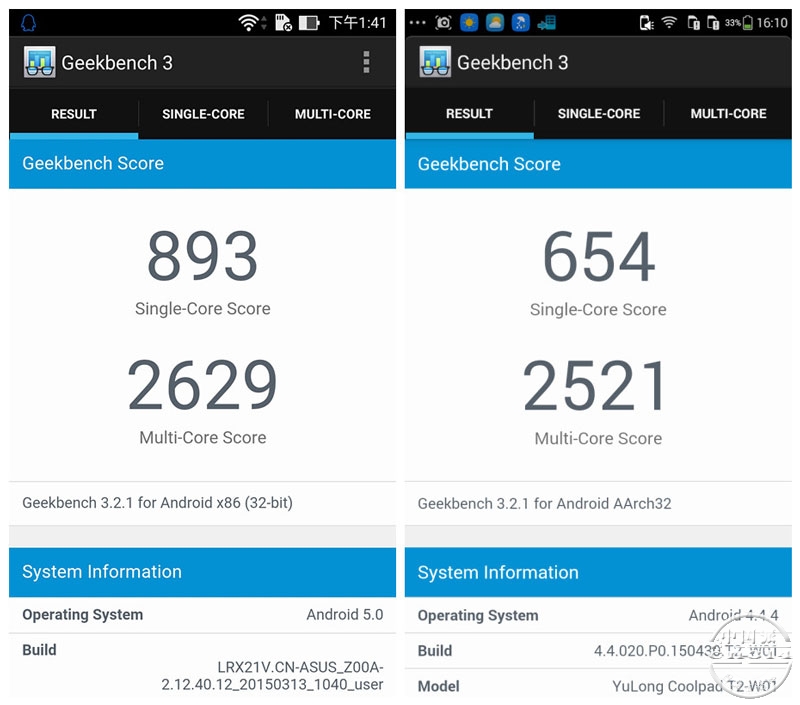Screen dimensions: 800x705
Task: Tap the partly cloudy weather icon
Action: (494, 22)
